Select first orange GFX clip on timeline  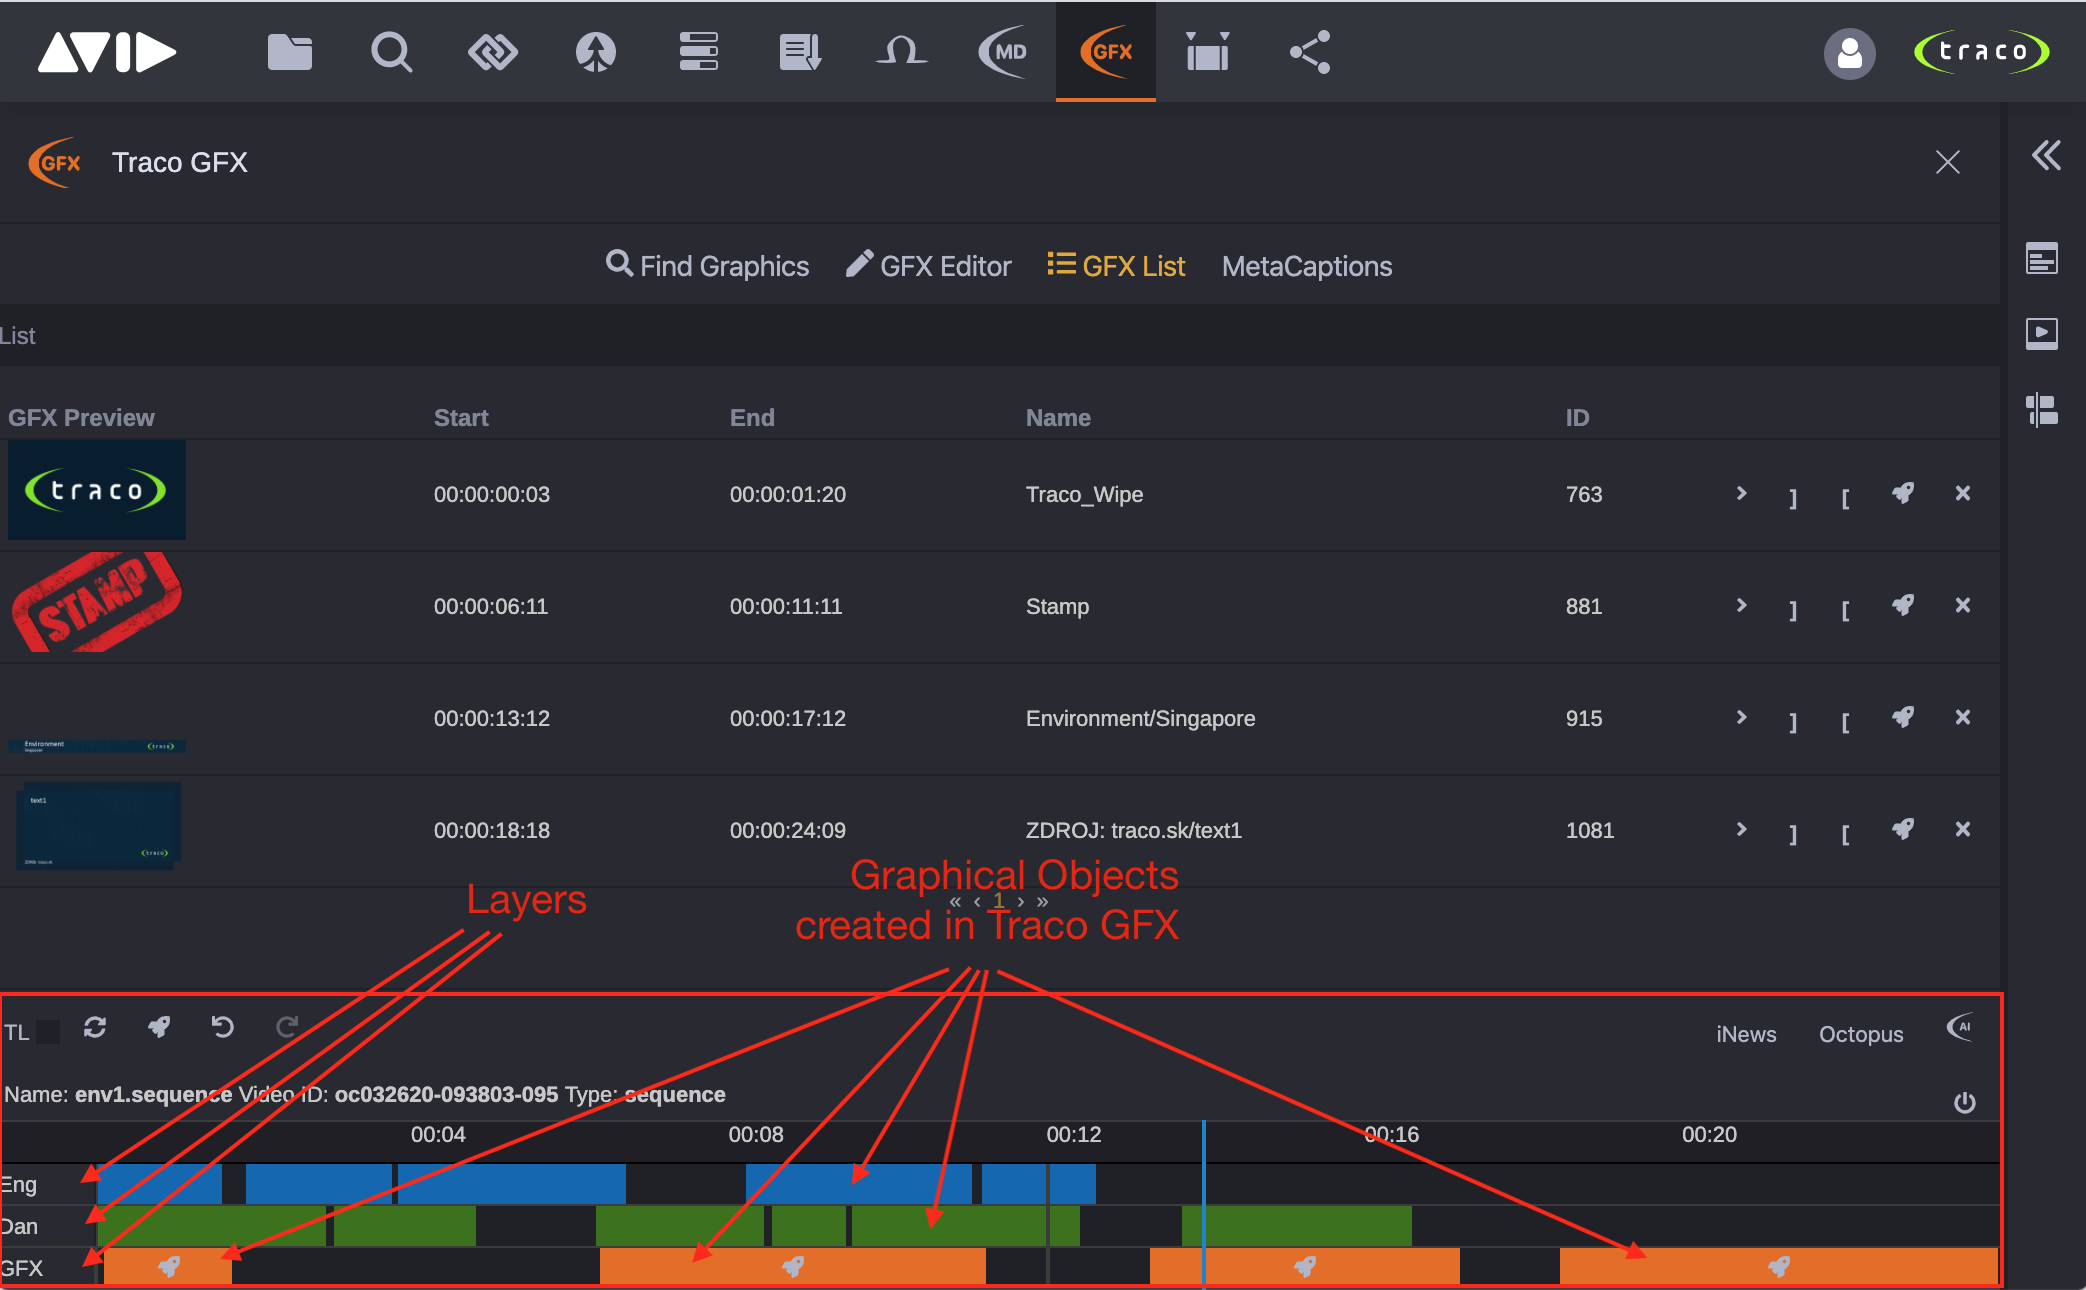tap(168, 1266)
